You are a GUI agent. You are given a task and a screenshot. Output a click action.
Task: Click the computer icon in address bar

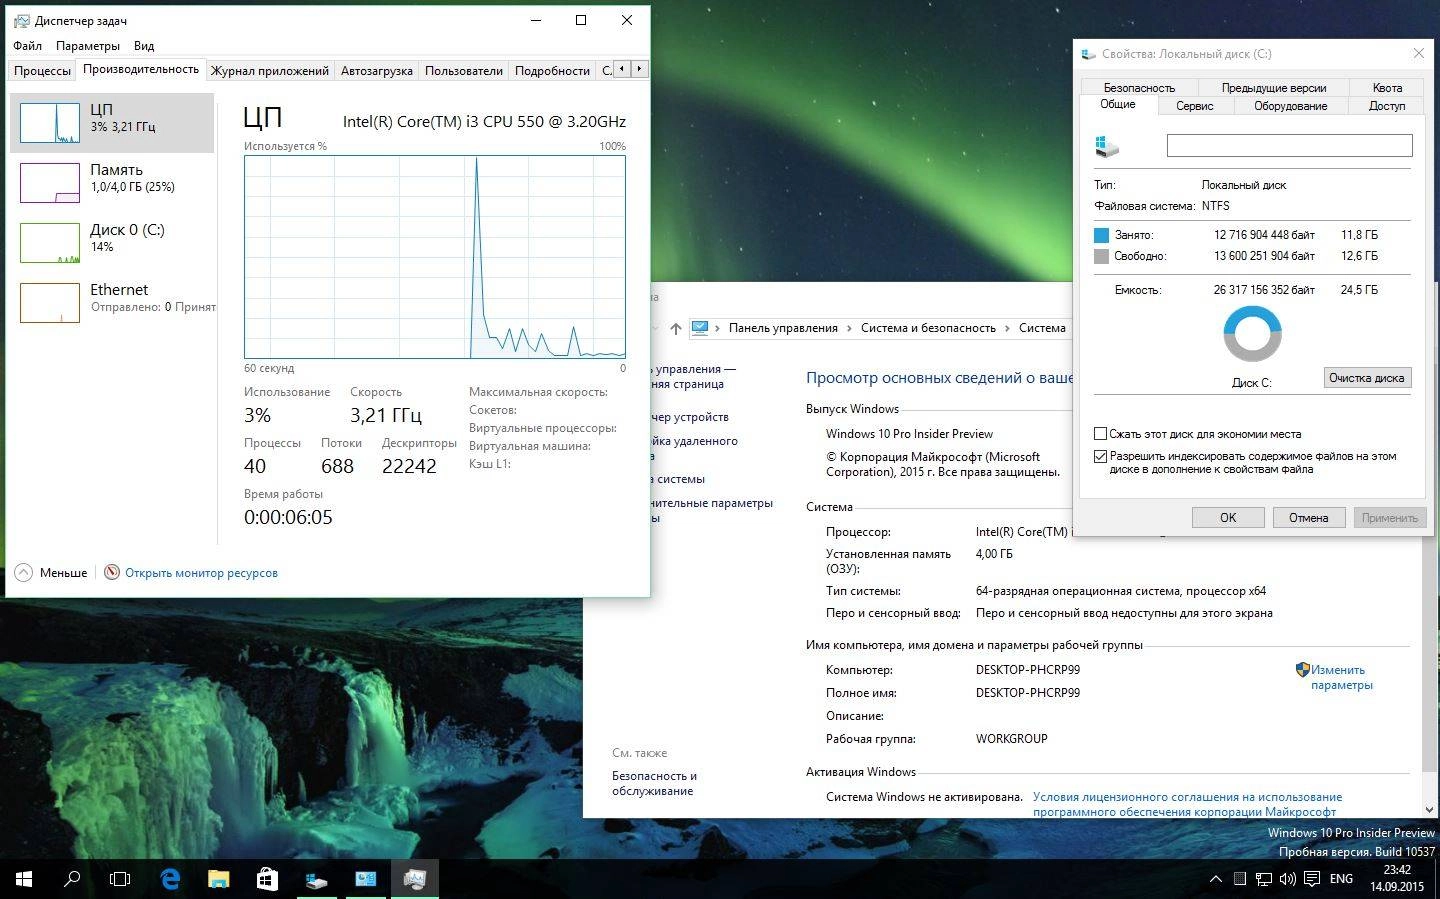coord(700,328)
